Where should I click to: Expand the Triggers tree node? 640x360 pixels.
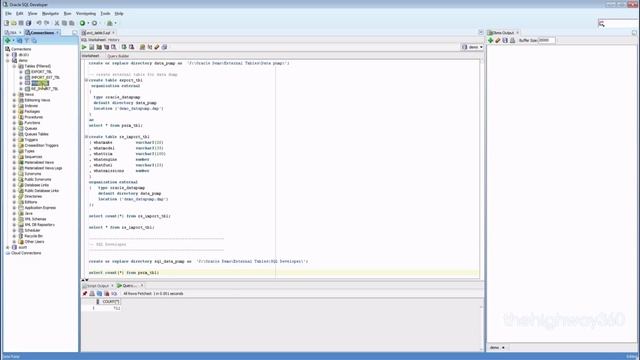15,140
